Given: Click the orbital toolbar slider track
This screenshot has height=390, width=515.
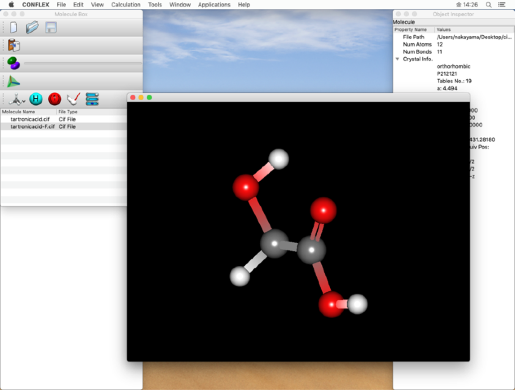Looking at the screenshot, I should [83, 63].
